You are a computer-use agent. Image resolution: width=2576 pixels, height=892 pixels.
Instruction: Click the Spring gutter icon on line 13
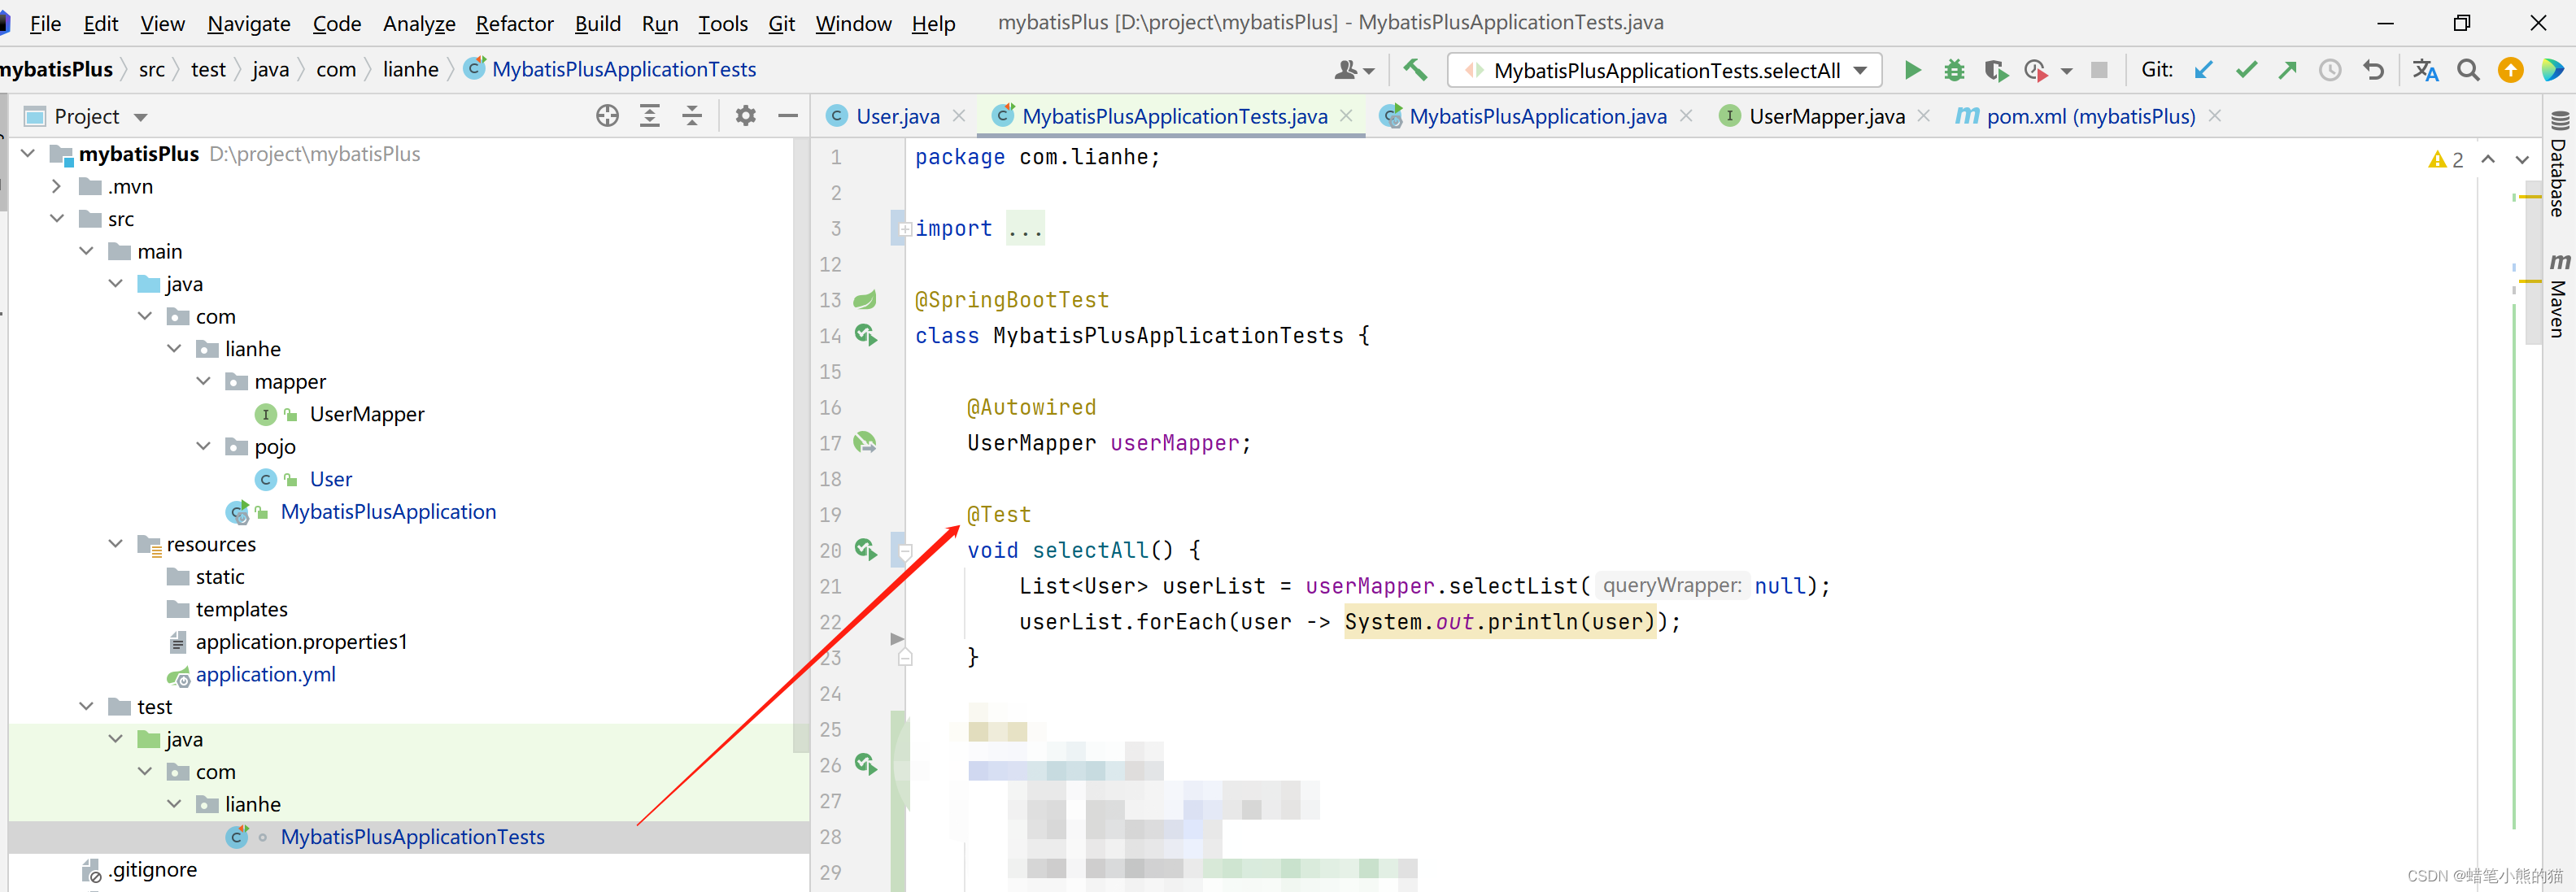point(866,299)
